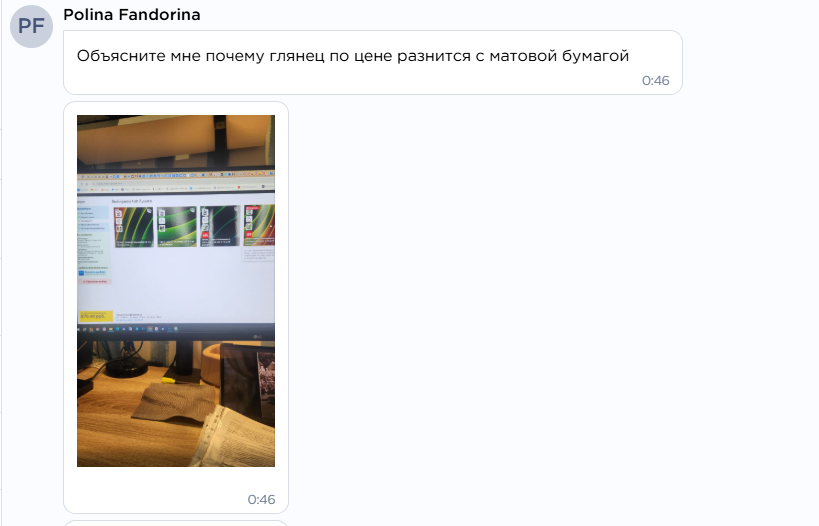Select the message about глянец and матовой бумагой
The image size is (819, 526).
click(373, 62)
